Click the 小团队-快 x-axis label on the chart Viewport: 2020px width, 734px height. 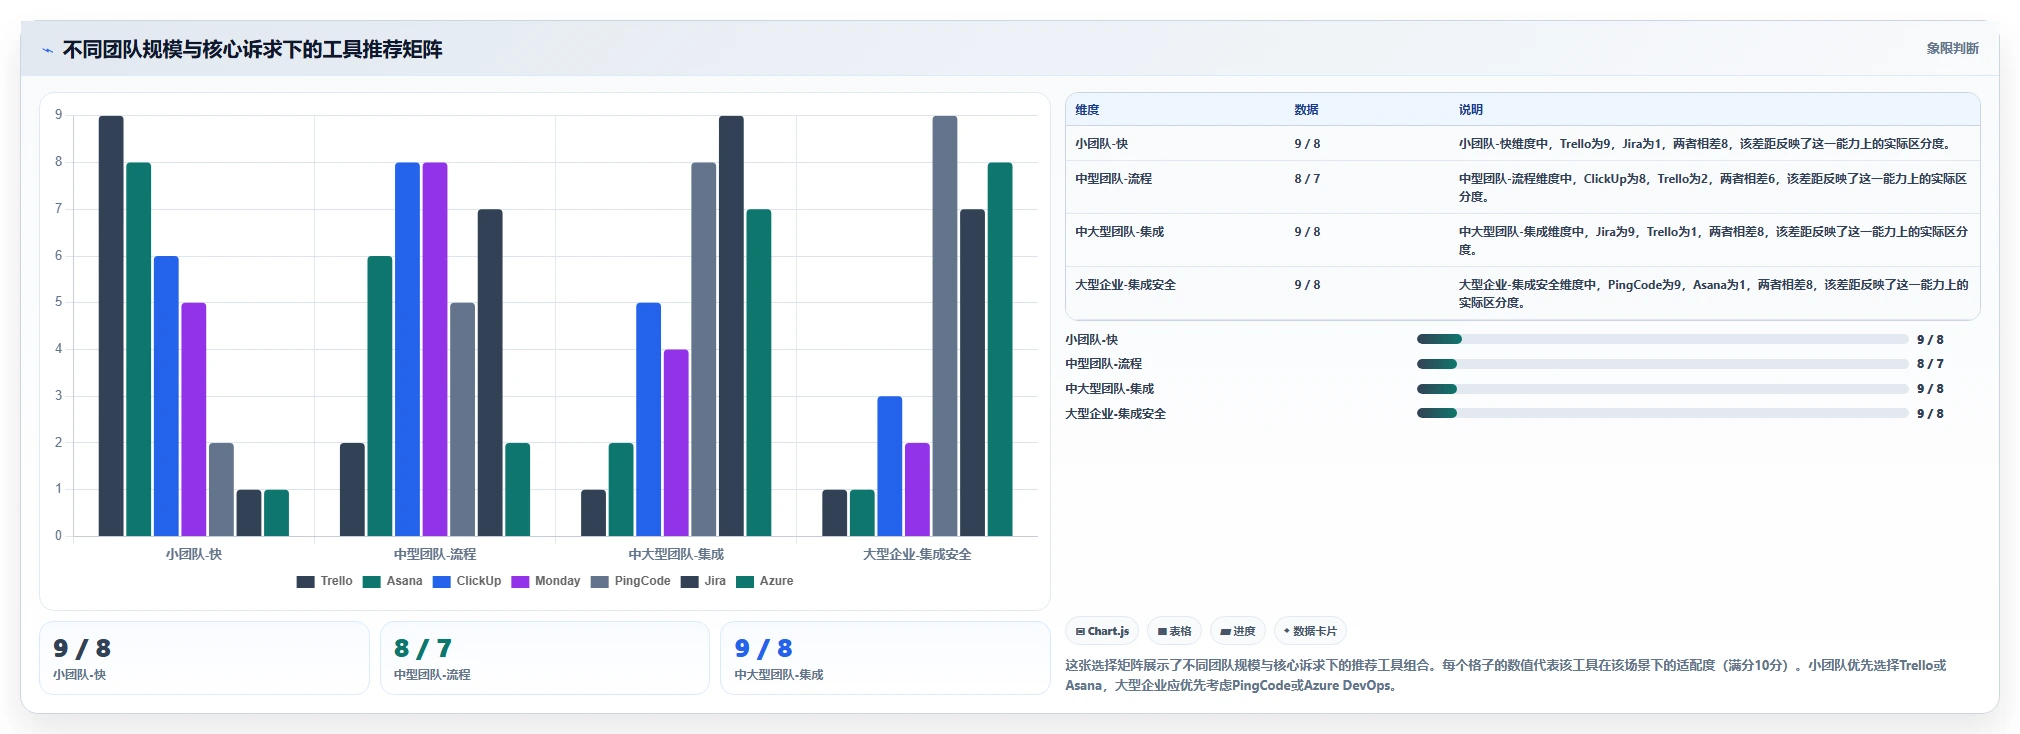tap(194, 554)
